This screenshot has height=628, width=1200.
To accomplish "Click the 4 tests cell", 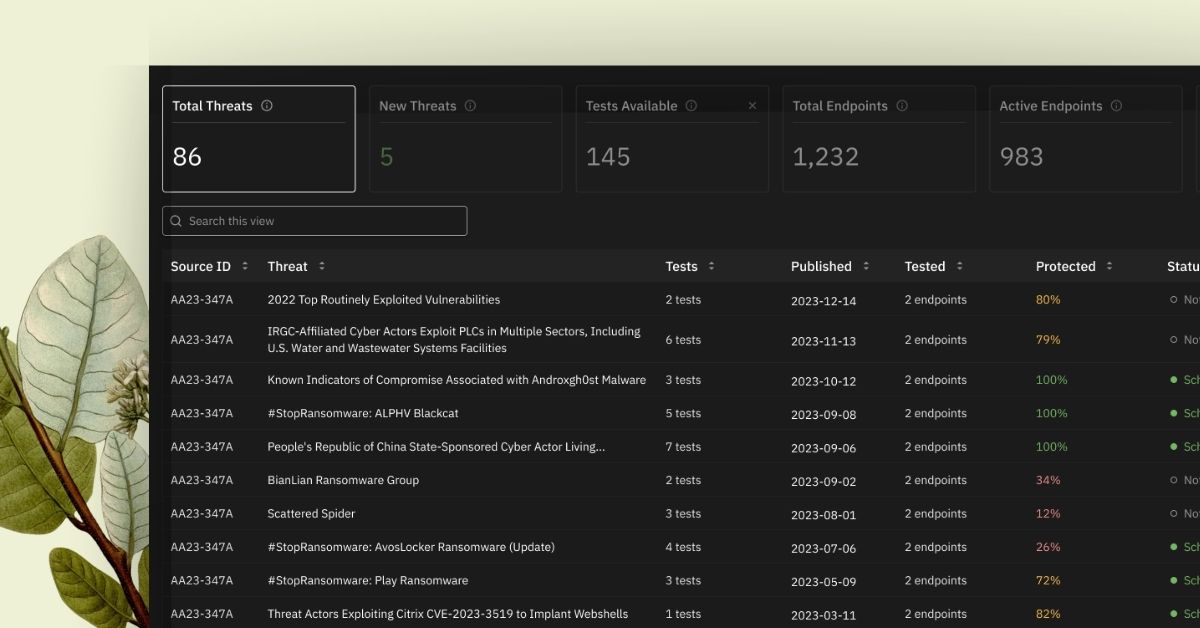I will (x=683, y=547).
